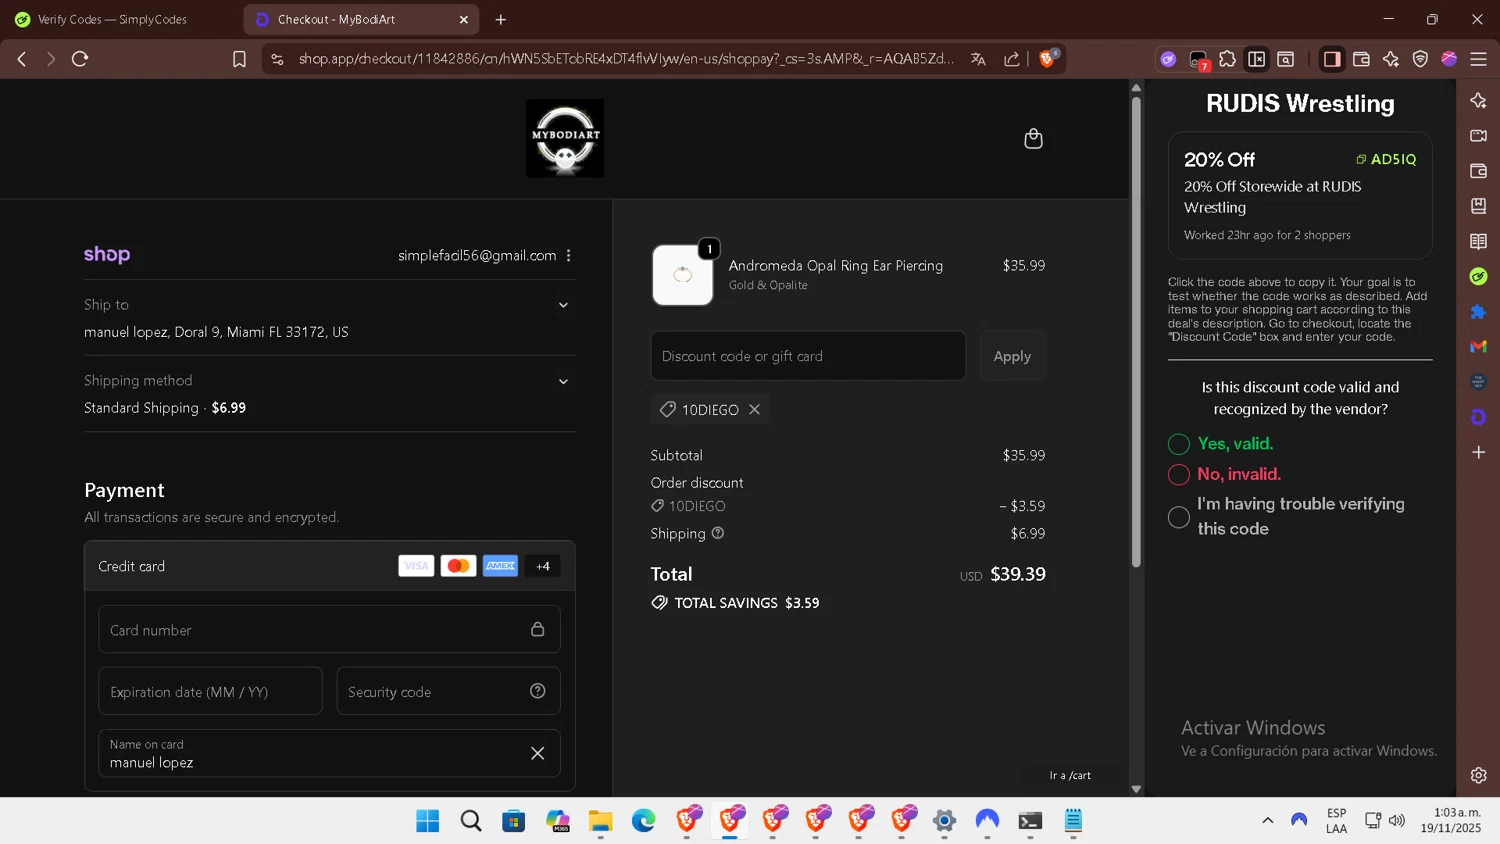Open sidebar settings gear icon
Image resolution: width=1500 pixels, height=844 pixels.
[x=1478, y=775]
